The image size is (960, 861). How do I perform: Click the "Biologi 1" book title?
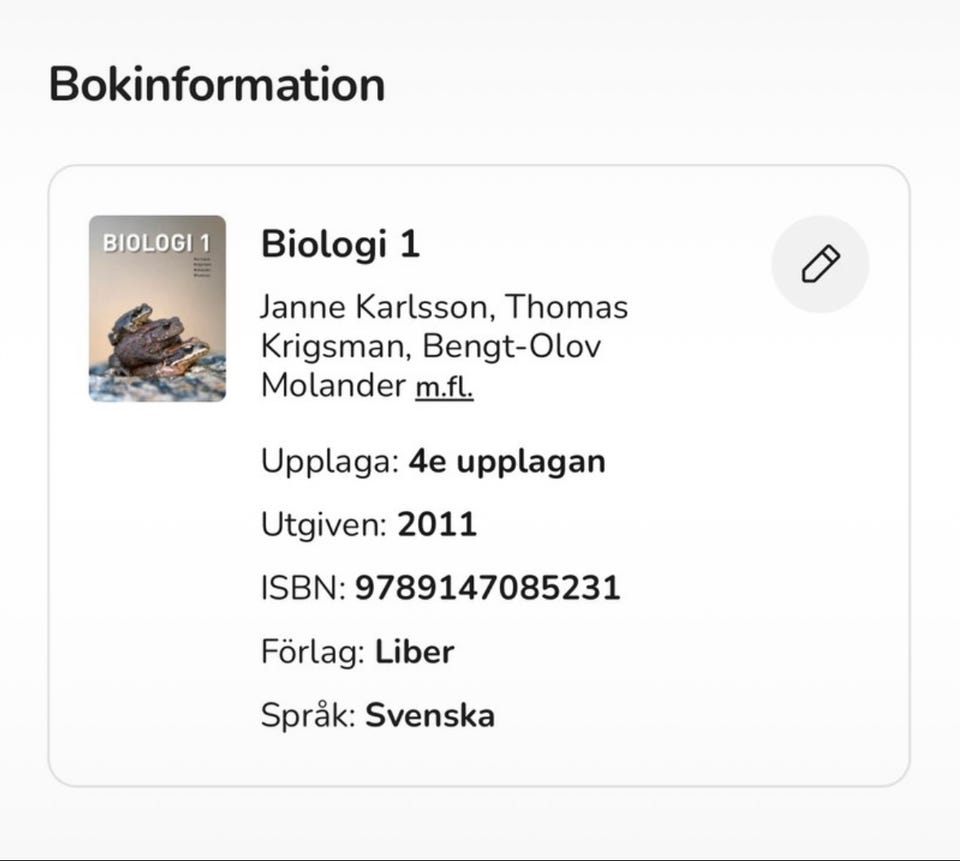(340, 244)
